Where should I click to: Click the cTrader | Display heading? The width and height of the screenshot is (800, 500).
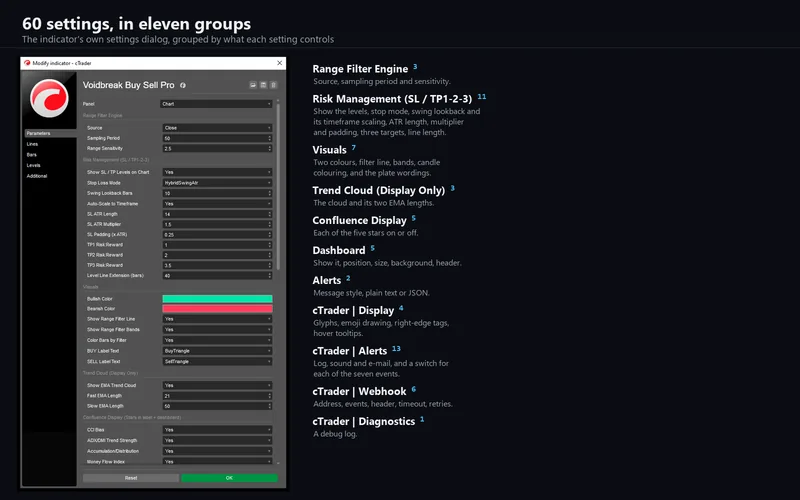tap(354, 311)
